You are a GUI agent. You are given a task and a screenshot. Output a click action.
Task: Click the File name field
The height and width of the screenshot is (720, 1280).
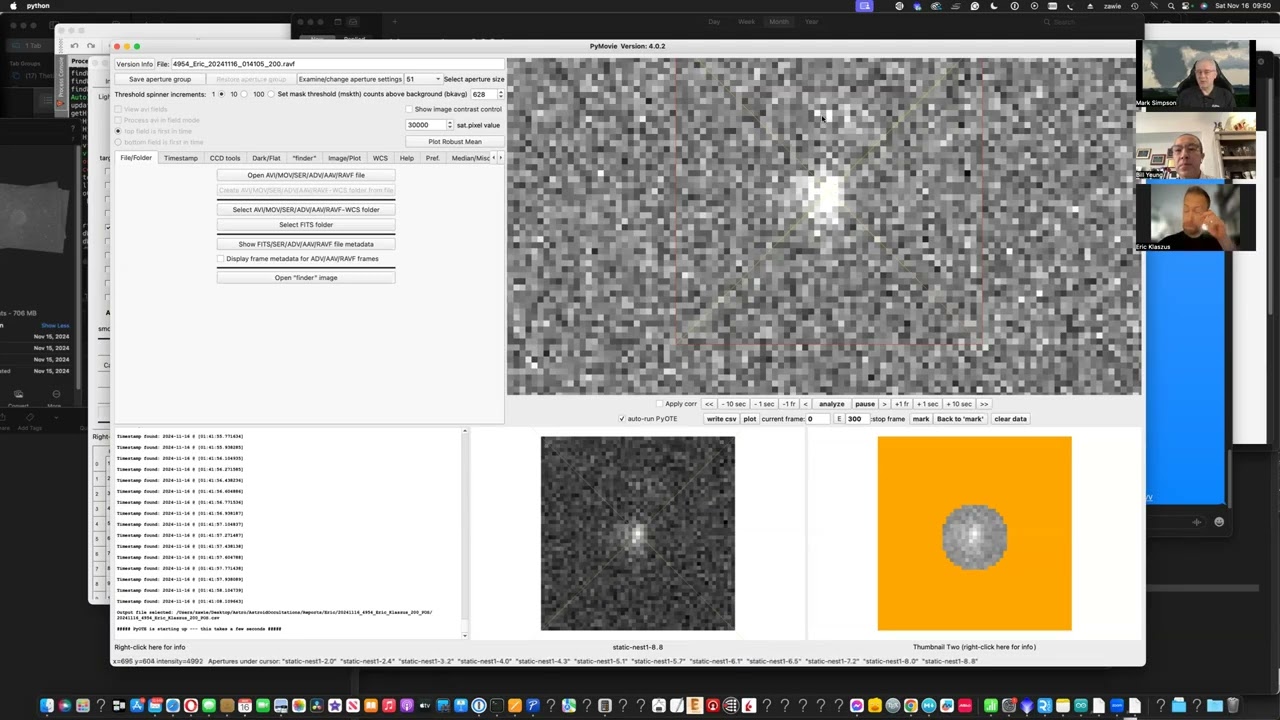pyautogui.click(x=337, y=64)
